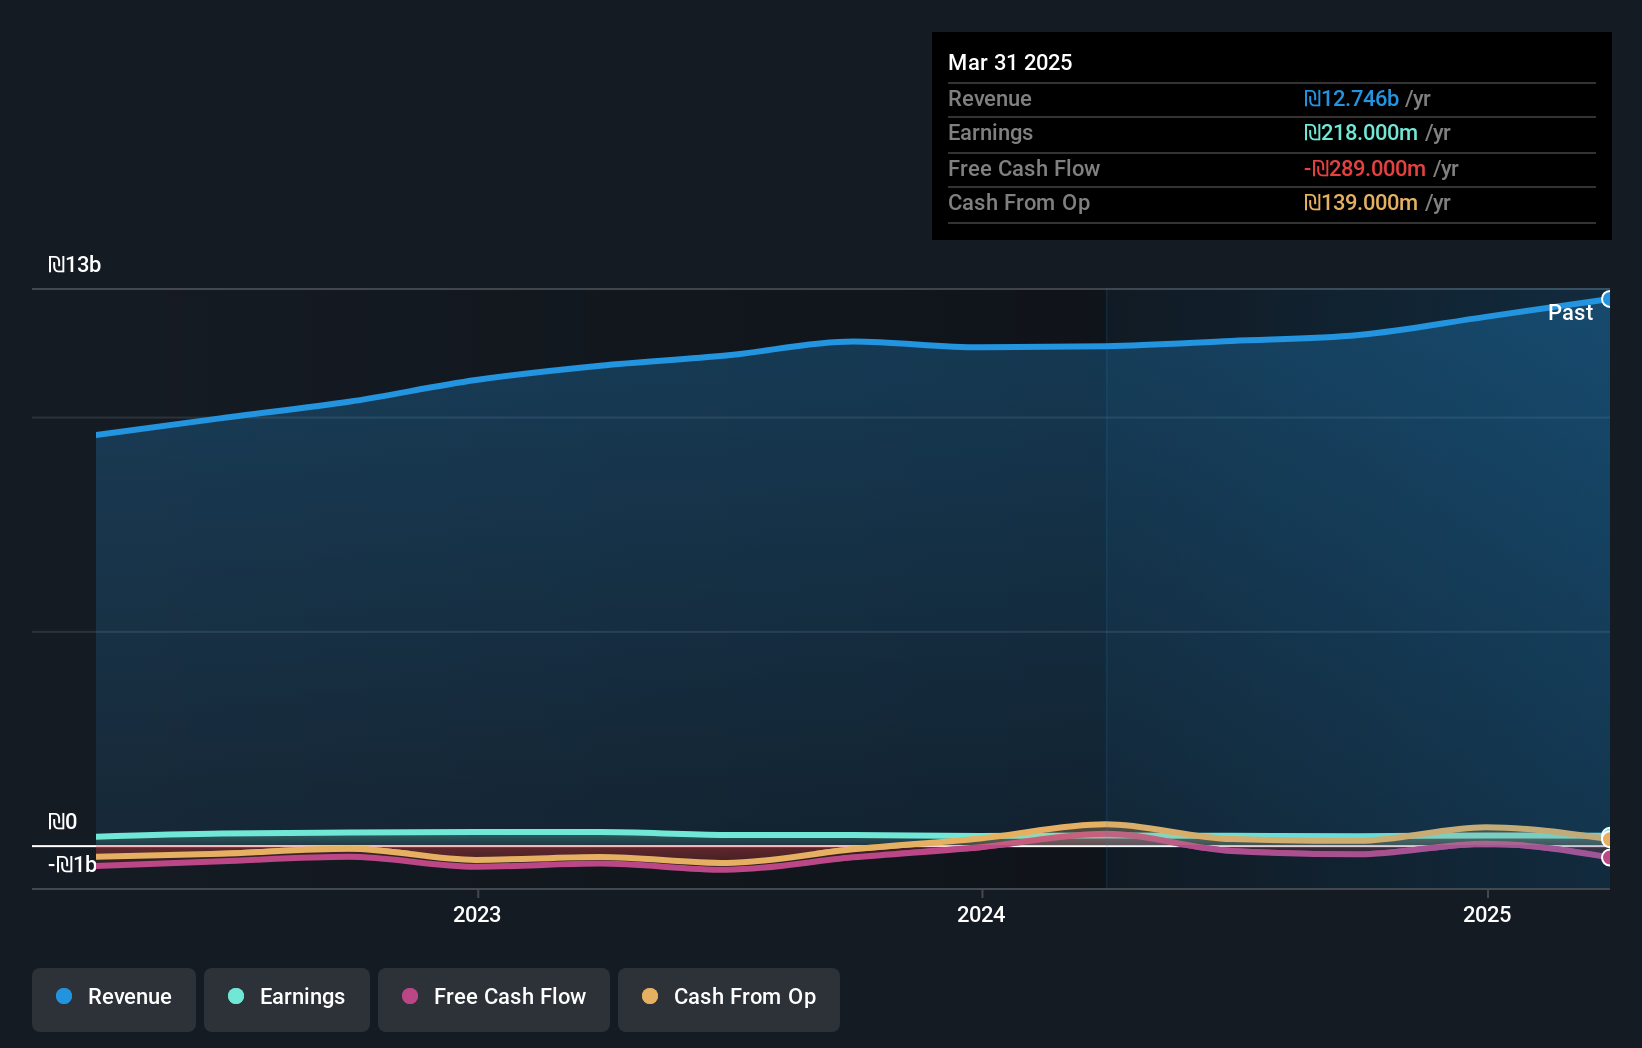This screenshot has height=1048, width=1642.
Task: Click the Cash From Op tooltip row label
Action: click(x=1019, y=202)
